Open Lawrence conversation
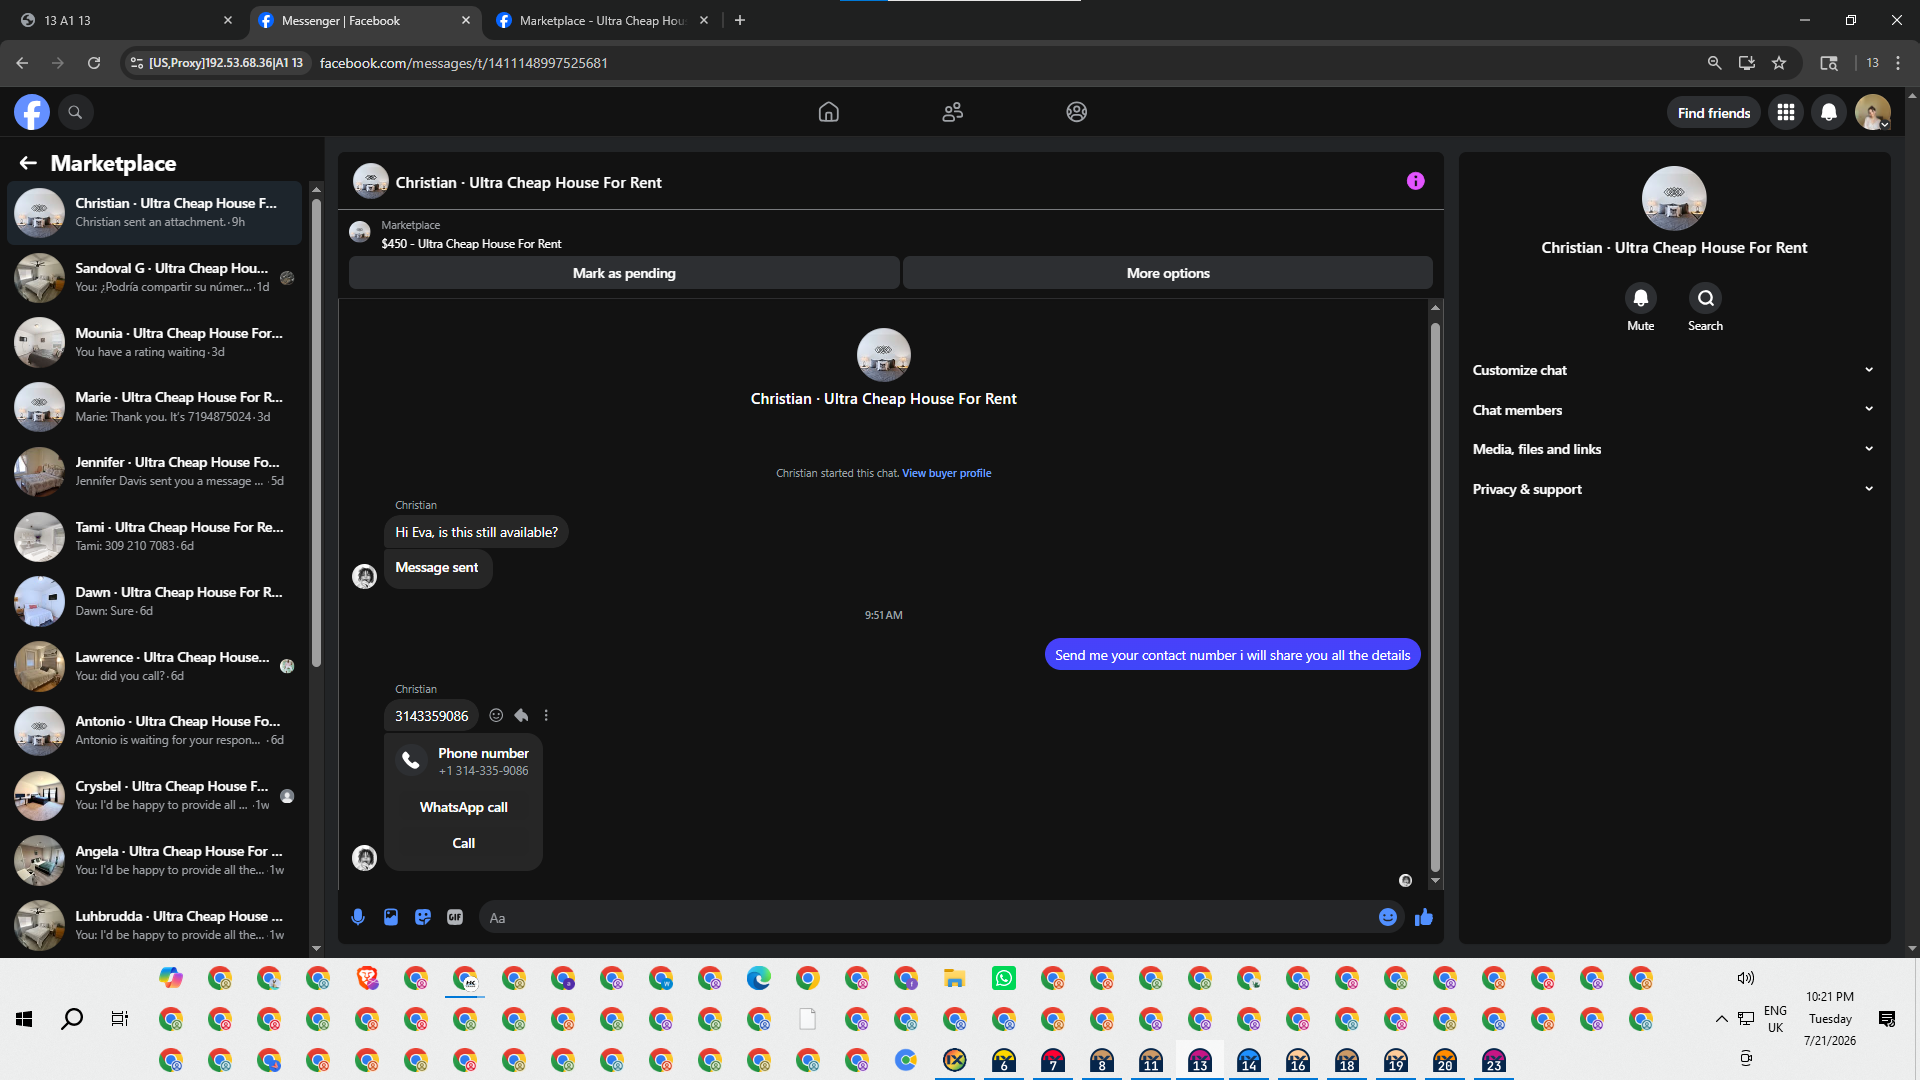The width and height of the screenshot is (1920, 1080). coord(155,666)
